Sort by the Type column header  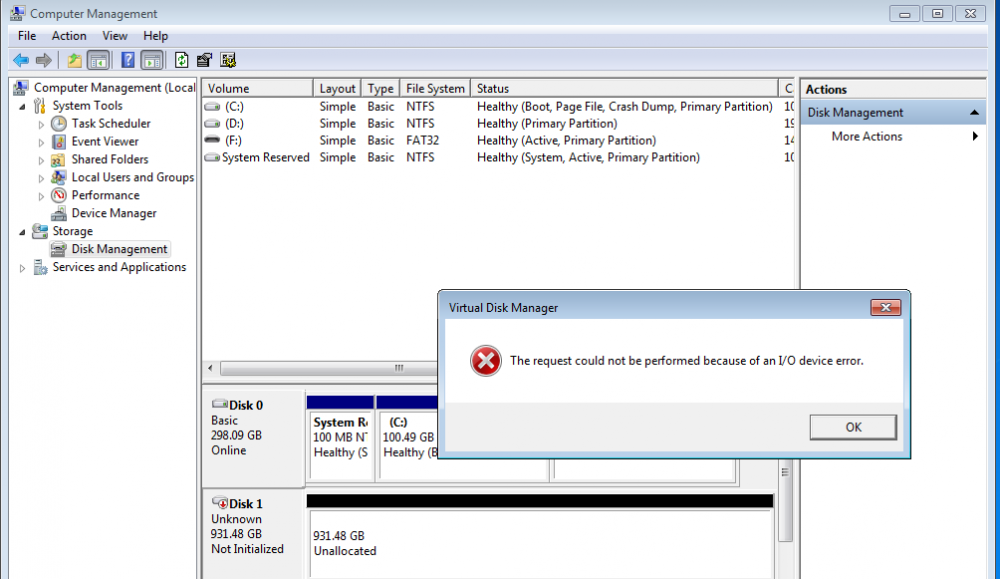pos(381,88)
